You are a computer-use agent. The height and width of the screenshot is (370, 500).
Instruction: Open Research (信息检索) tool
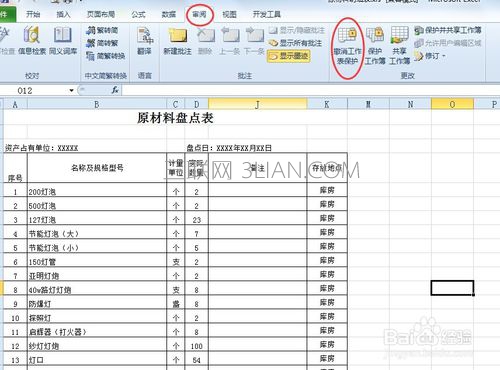click(32, 42)
